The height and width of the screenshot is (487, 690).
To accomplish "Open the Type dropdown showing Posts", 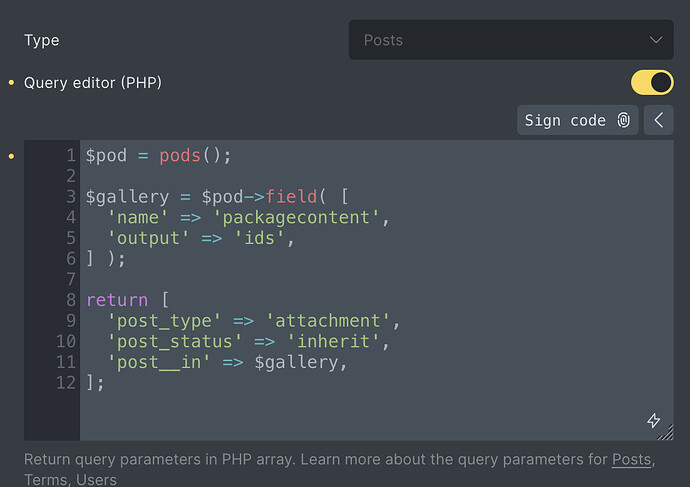I will (x=511, y=40).
